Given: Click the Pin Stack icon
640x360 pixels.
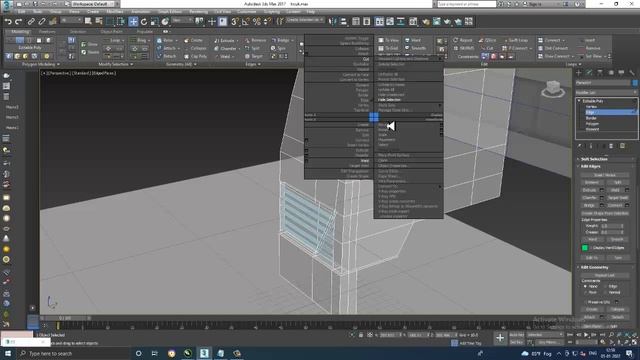Looking at the screenshot, I should (579, 146).
